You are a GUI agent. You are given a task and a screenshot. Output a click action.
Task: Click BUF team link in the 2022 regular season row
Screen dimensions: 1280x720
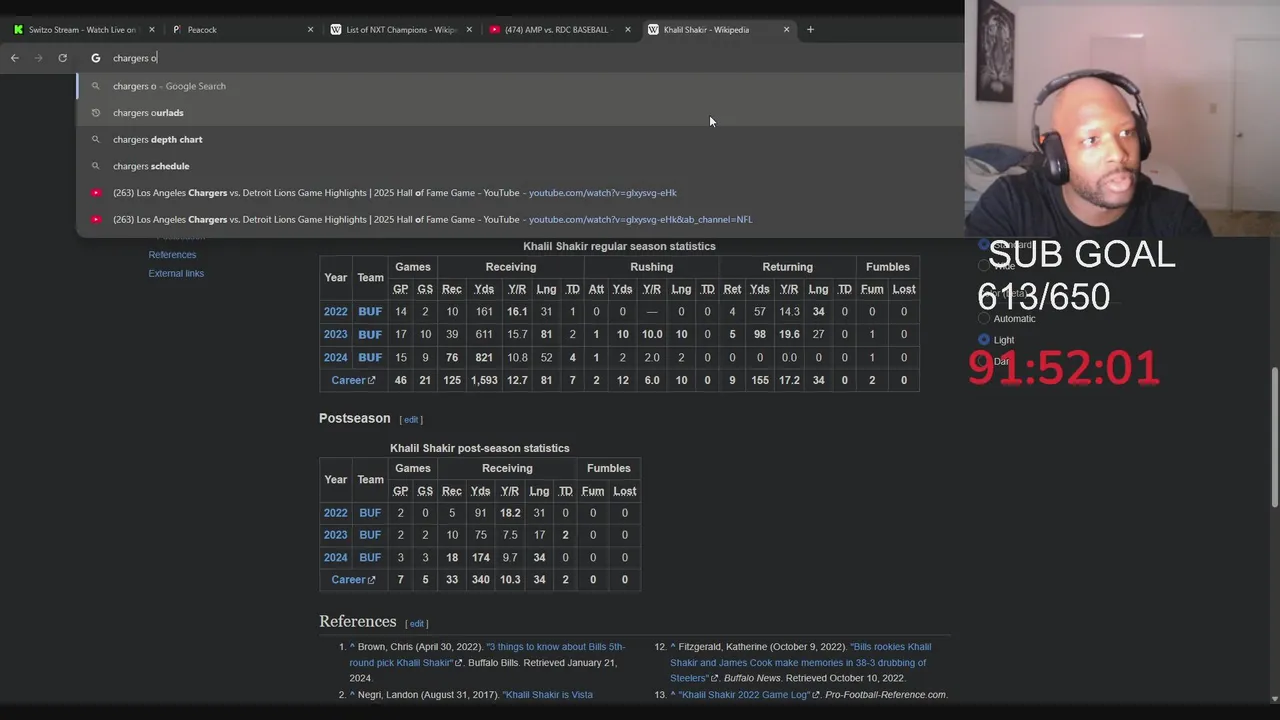[x=370, y=312]
